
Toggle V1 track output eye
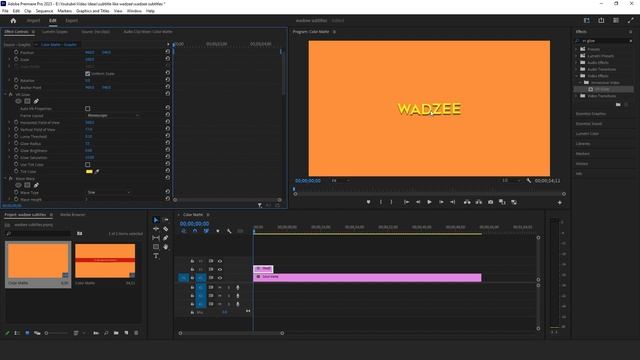(x=220, y=278)
